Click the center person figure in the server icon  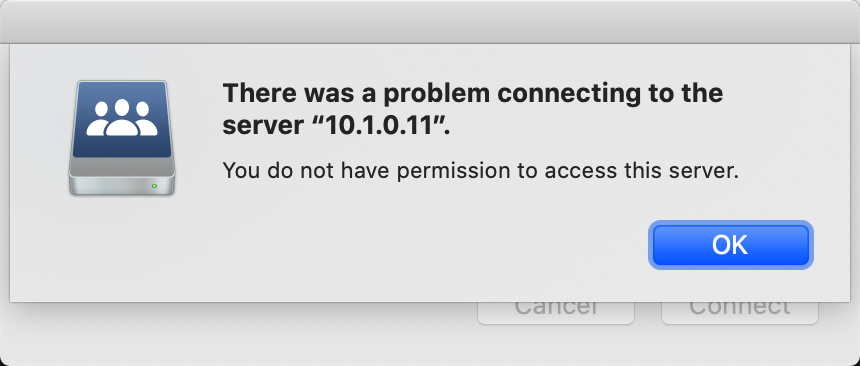tap(122, 117)
